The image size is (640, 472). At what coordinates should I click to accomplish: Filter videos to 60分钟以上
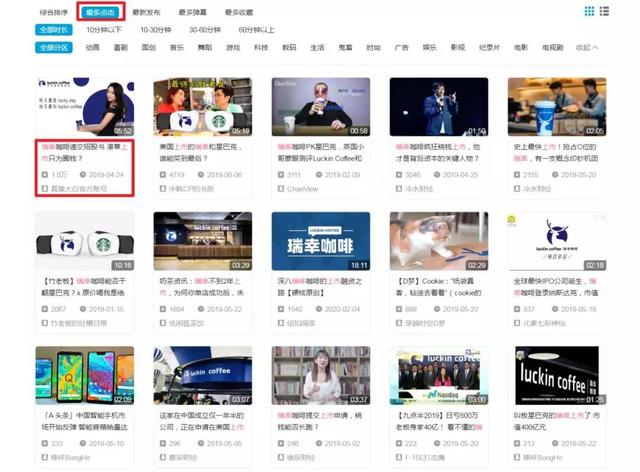pos(256,30)
